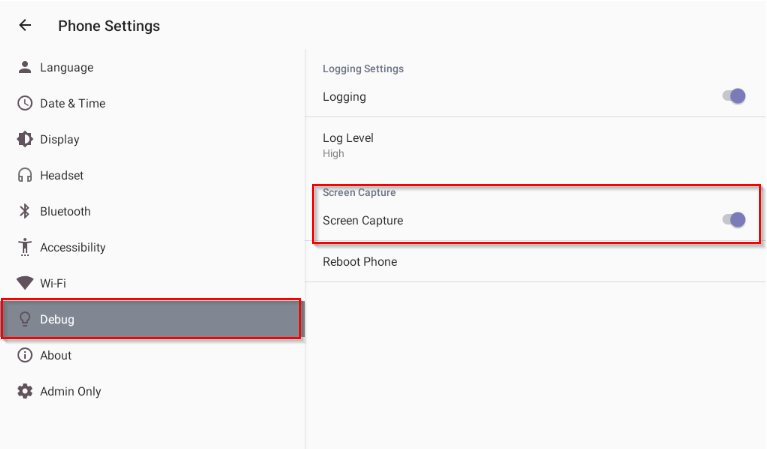Select the Admin Only menu item
This screenshot has width=767, height=449.
tap(152, 391)
